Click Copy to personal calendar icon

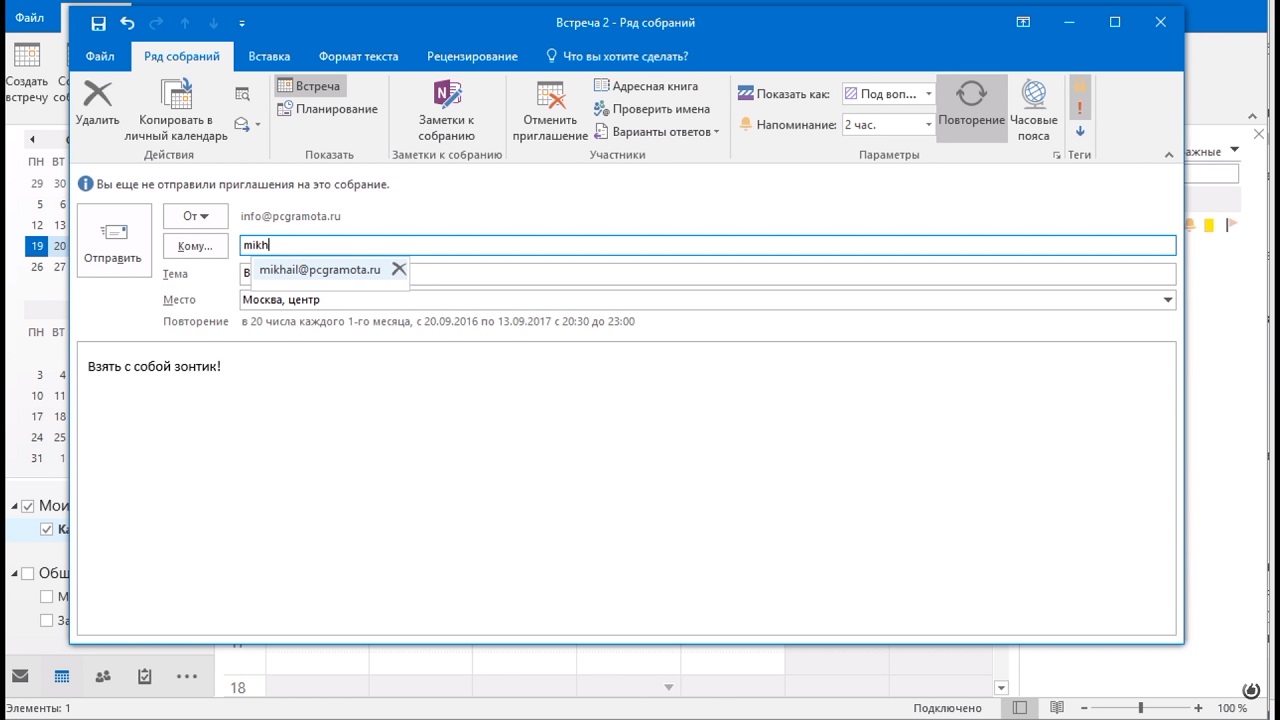click(176, 94)
